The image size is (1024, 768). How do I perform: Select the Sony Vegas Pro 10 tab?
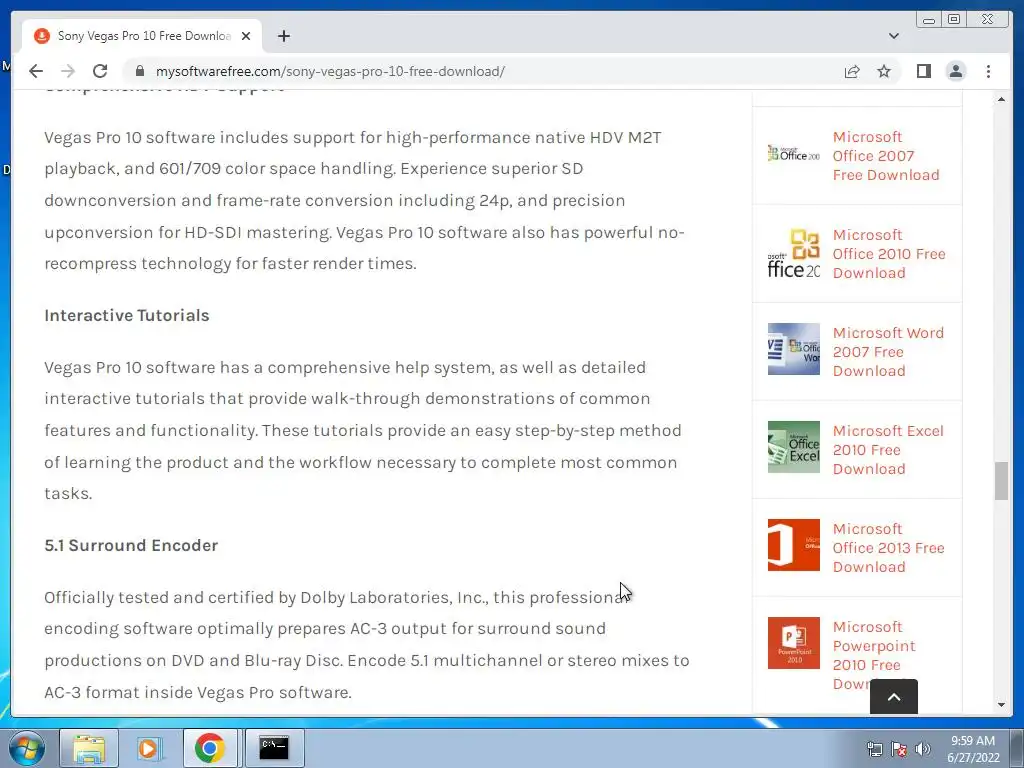click(x=142, y=36)
